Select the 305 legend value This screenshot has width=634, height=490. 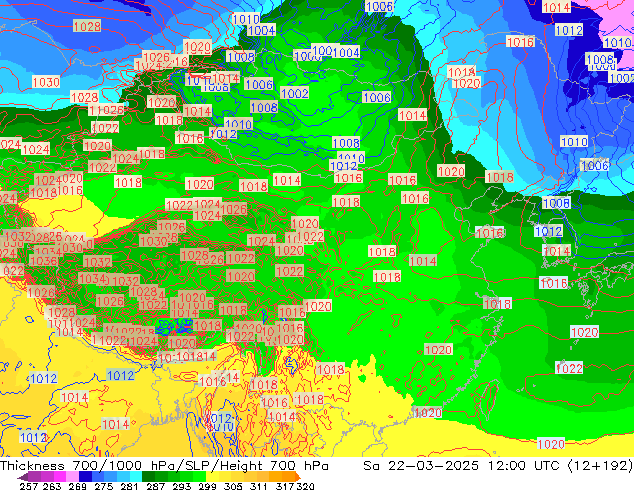(x=233, y=486)
